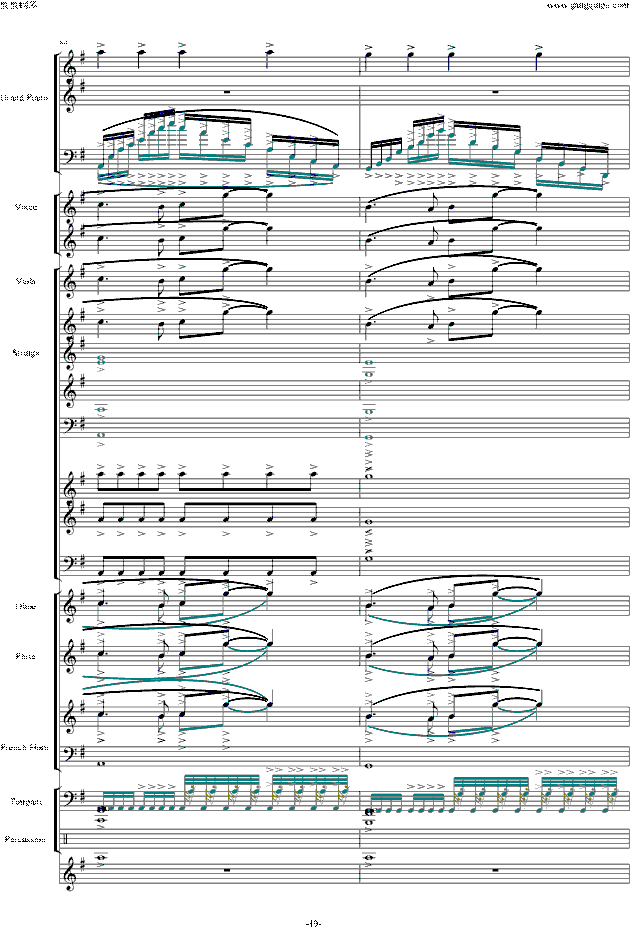
Task: Click the Oboe instrument label
Action: pos(27,606)
